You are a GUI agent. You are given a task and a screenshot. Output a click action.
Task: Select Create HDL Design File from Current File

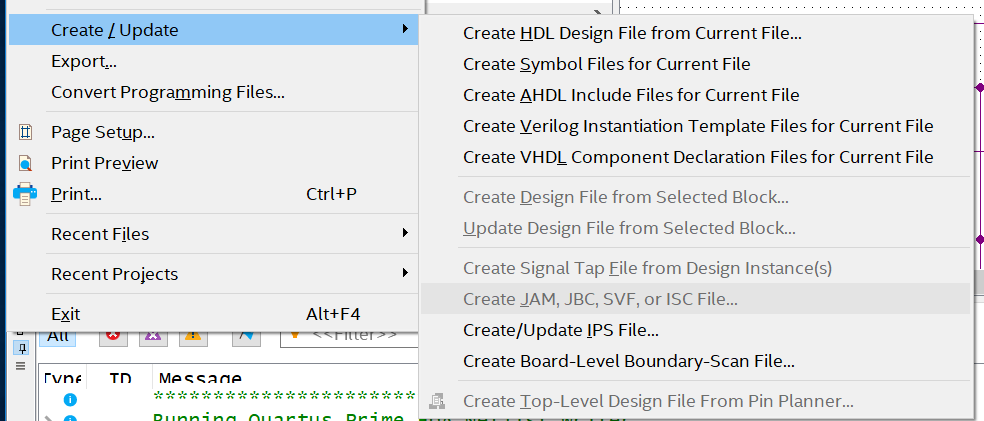(695, 33)
